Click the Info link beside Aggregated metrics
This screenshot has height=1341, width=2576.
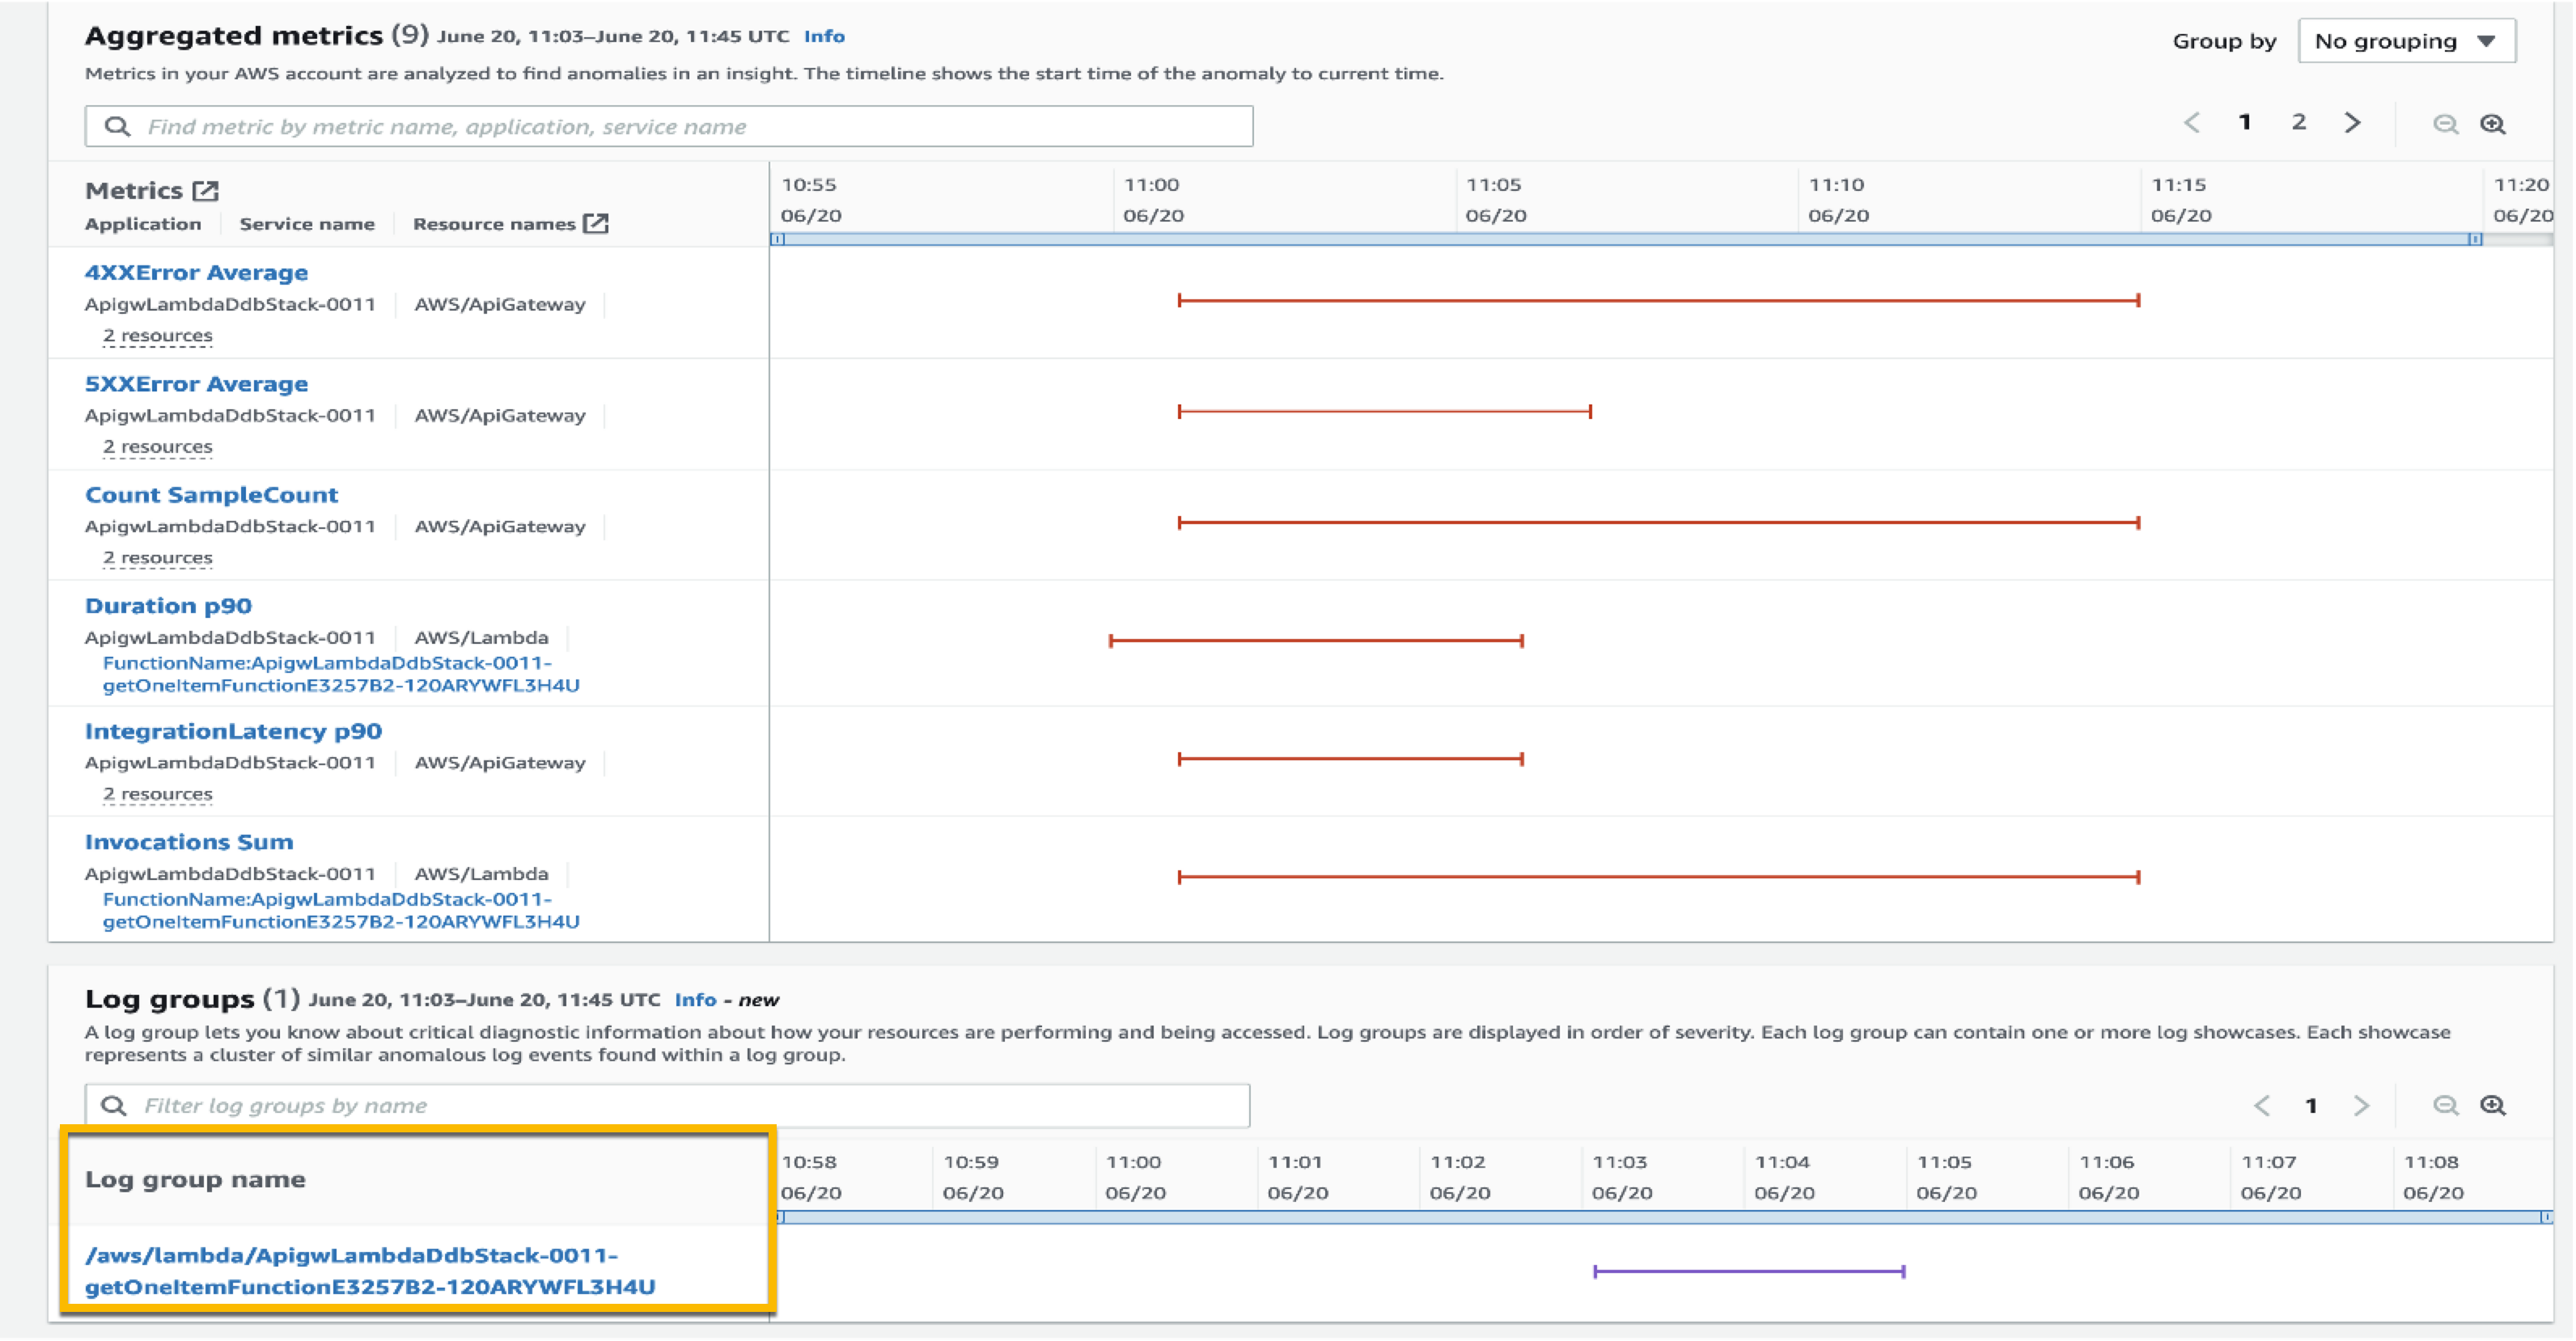[824, 36]
